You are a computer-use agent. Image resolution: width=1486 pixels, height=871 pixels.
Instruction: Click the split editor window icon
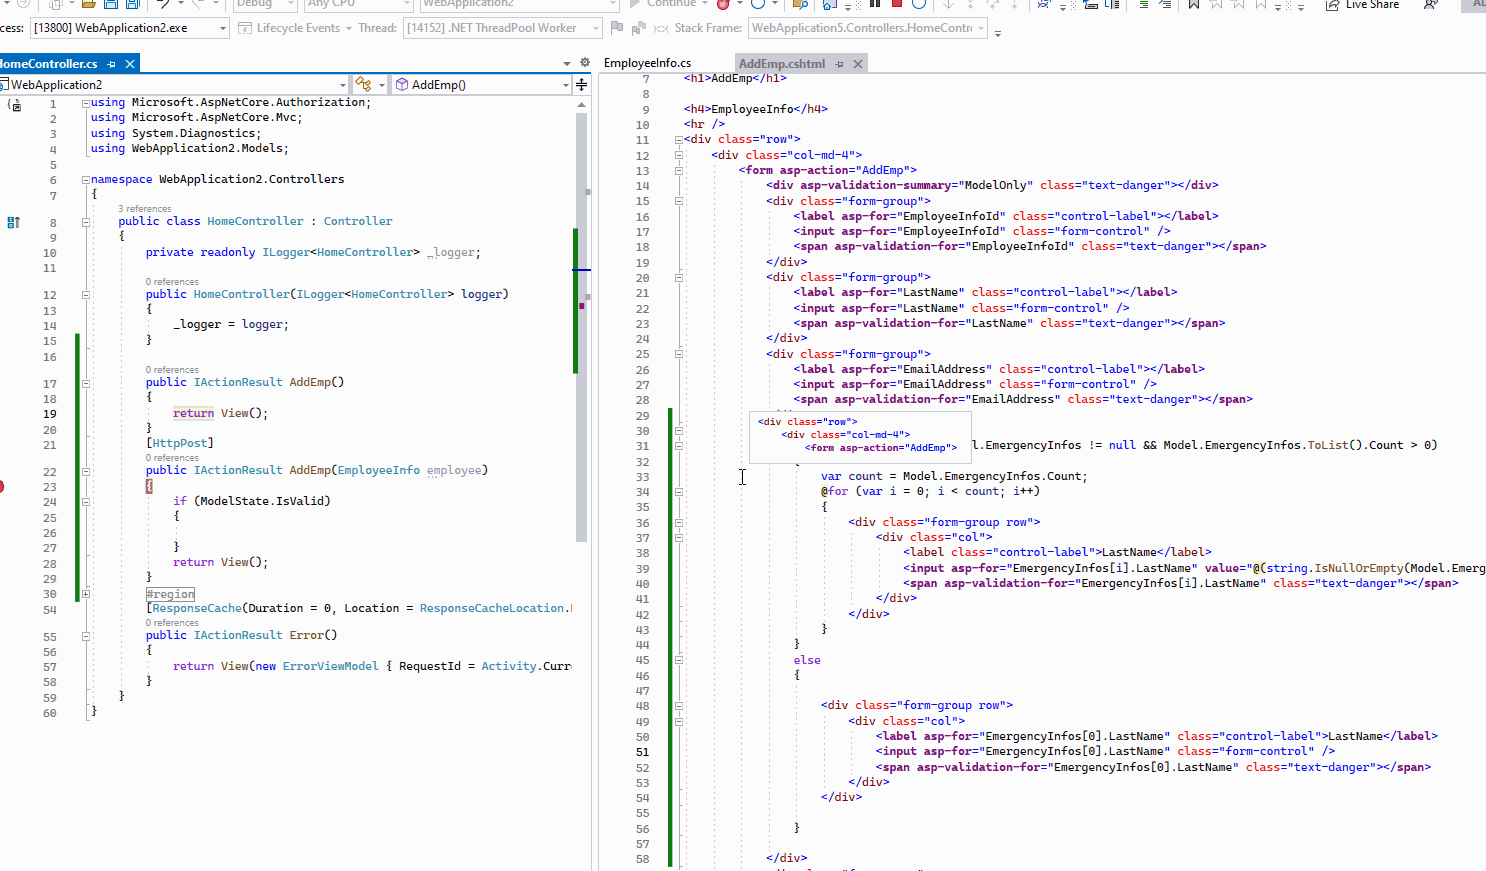tap(581, 85)
